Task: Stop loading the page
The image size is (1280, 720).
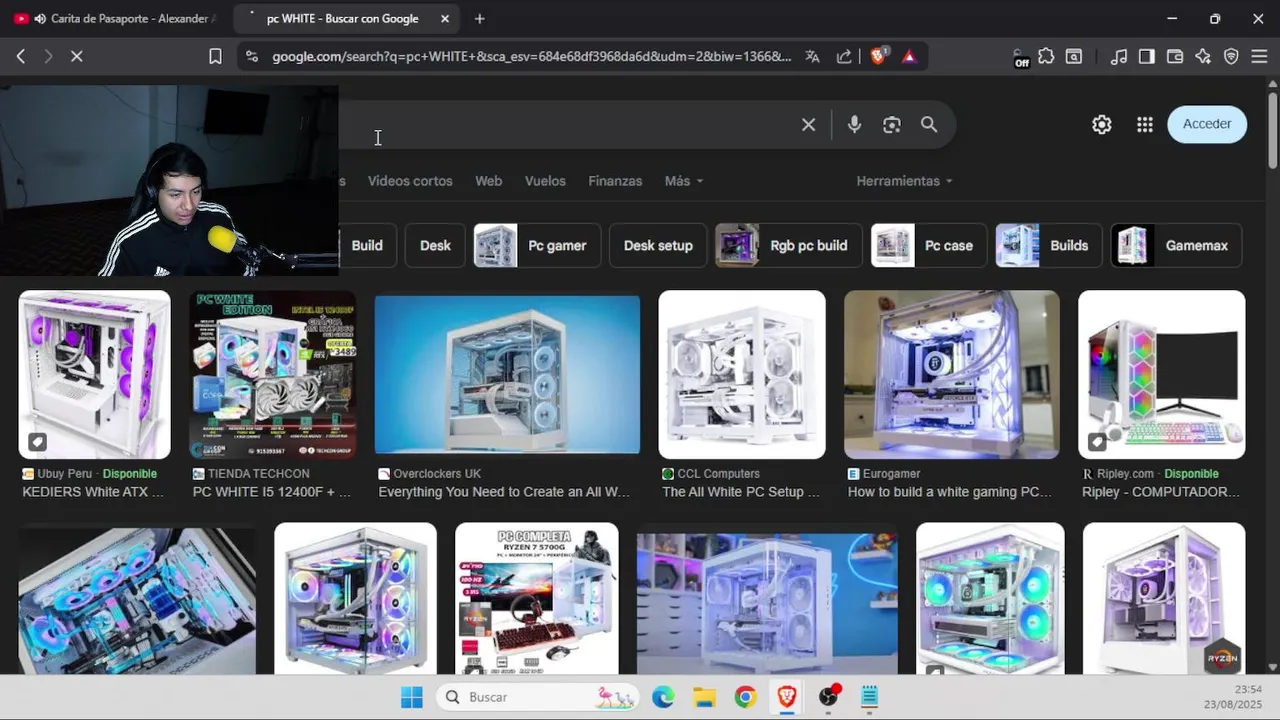Action: 76,57
